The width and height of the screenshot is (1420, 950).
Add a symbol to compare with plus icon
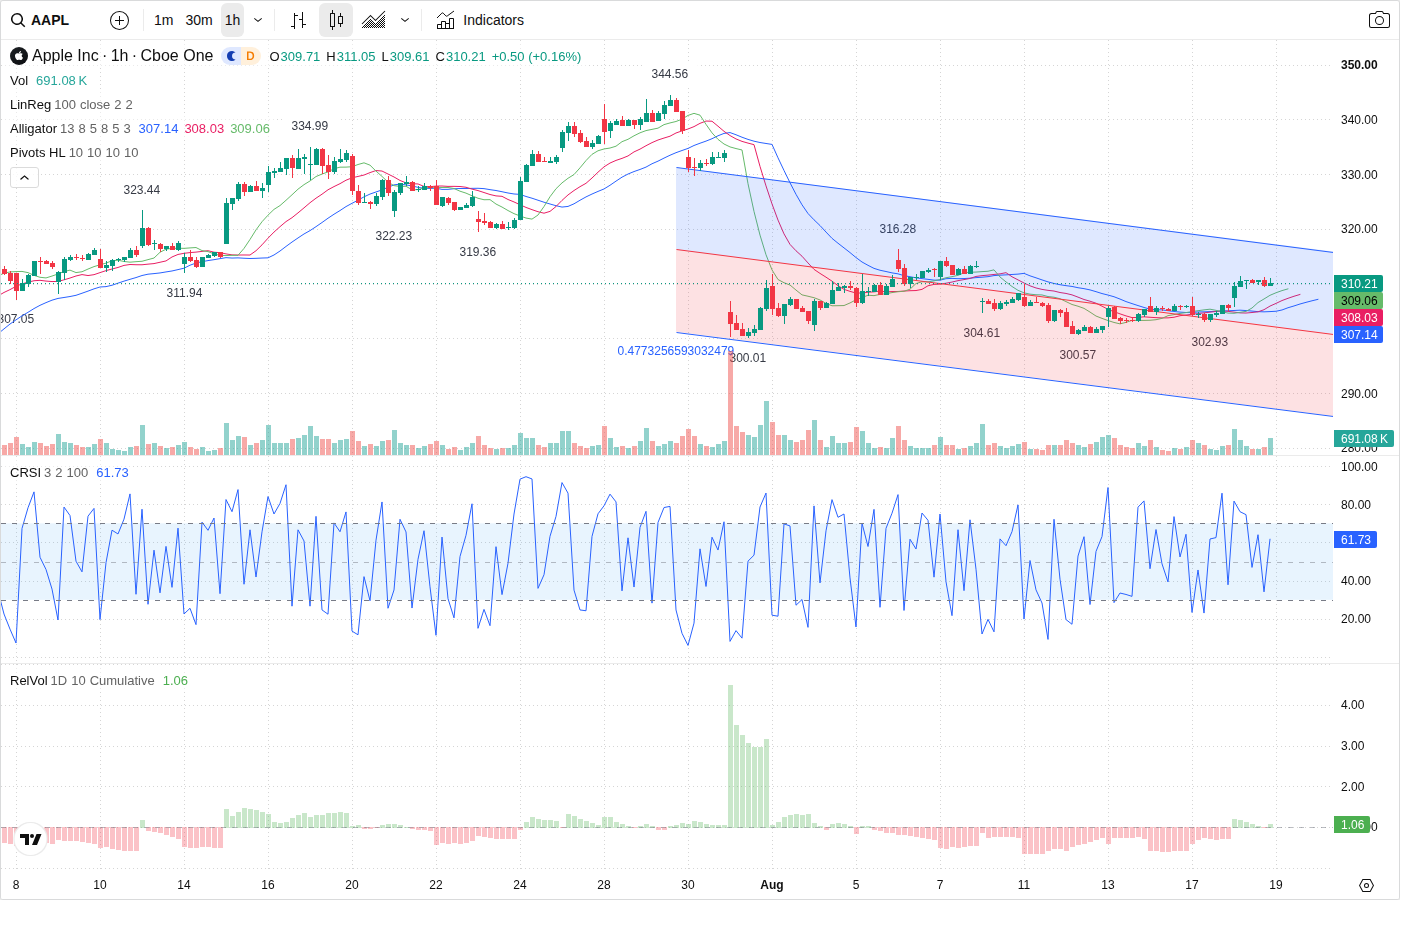click(119, 20)
